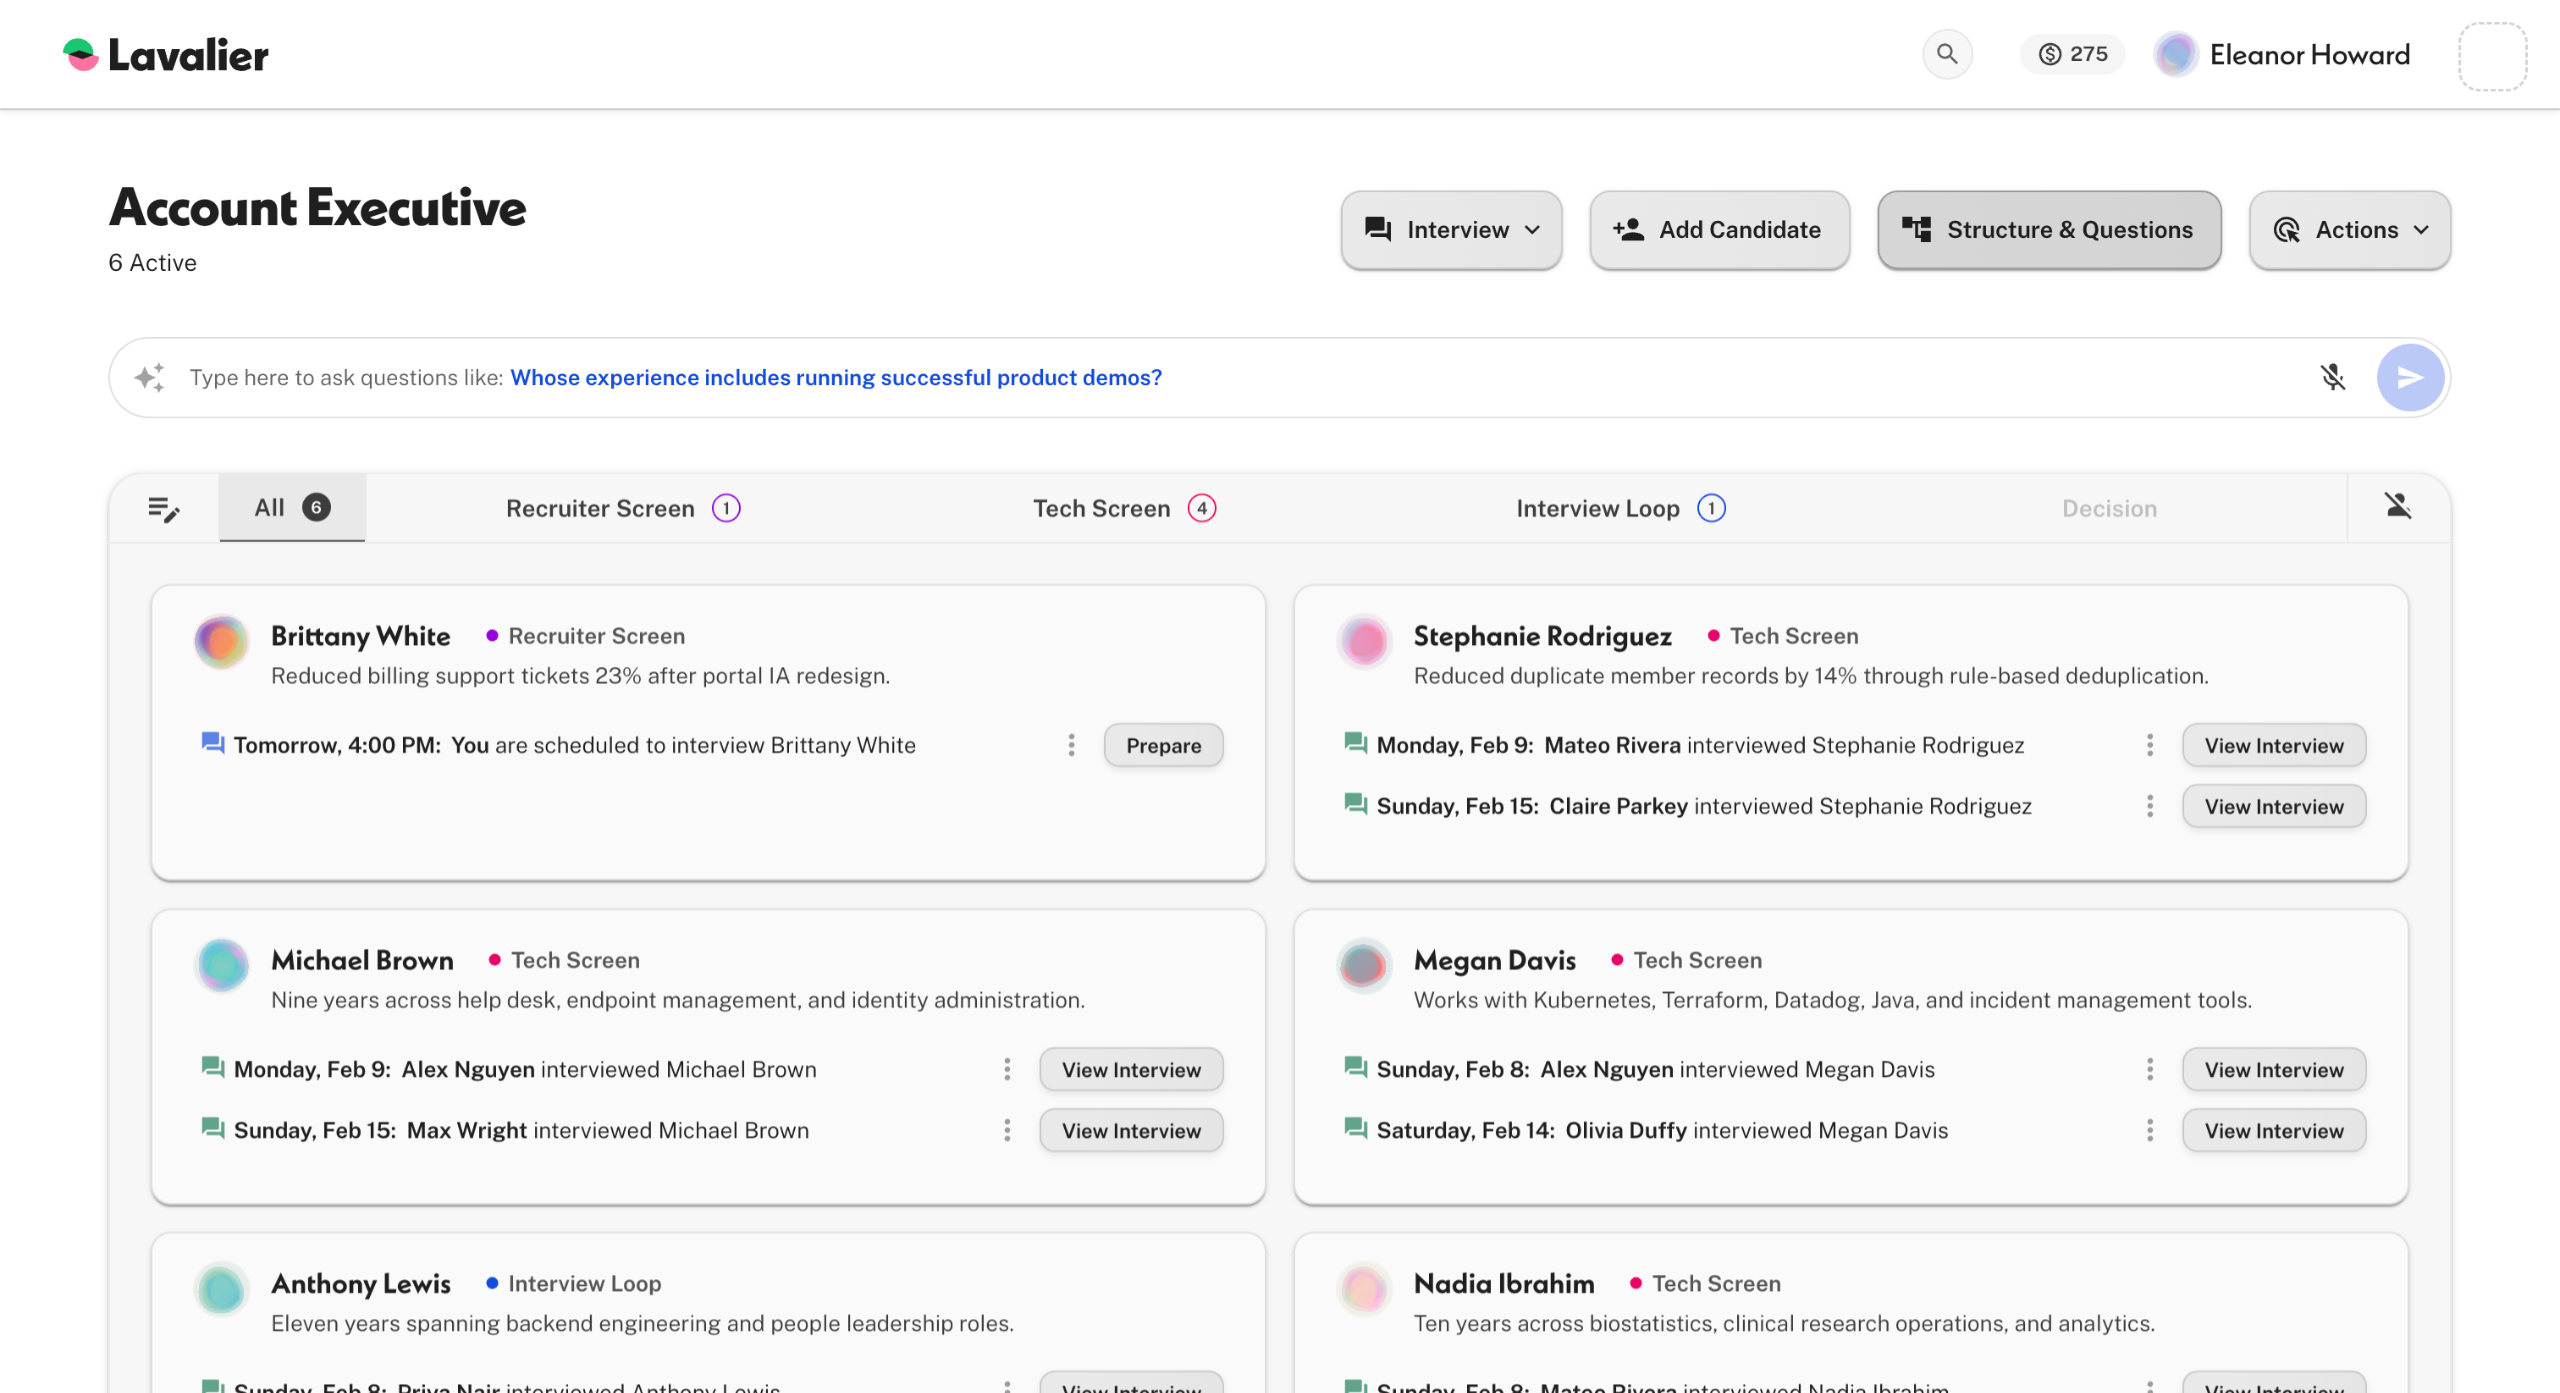Open more options for Max Wright interview

[x=1007, y=1130]
